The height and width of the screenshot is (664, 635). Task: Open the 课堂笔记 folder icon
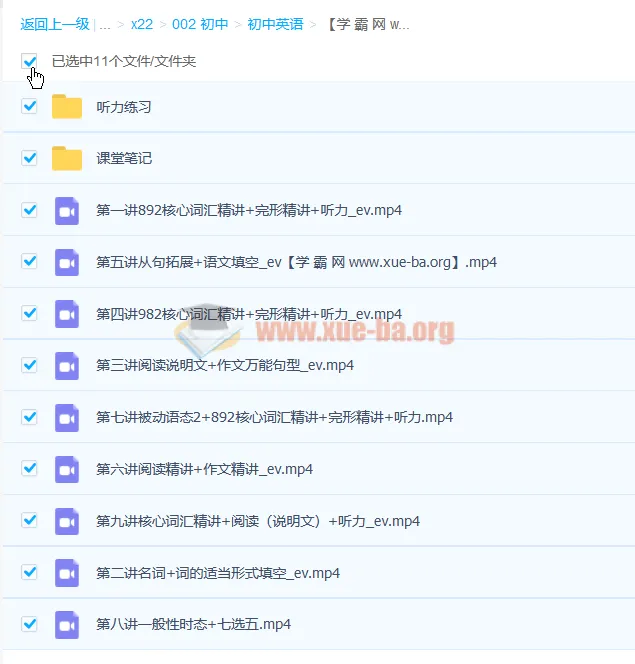[67, 158]
